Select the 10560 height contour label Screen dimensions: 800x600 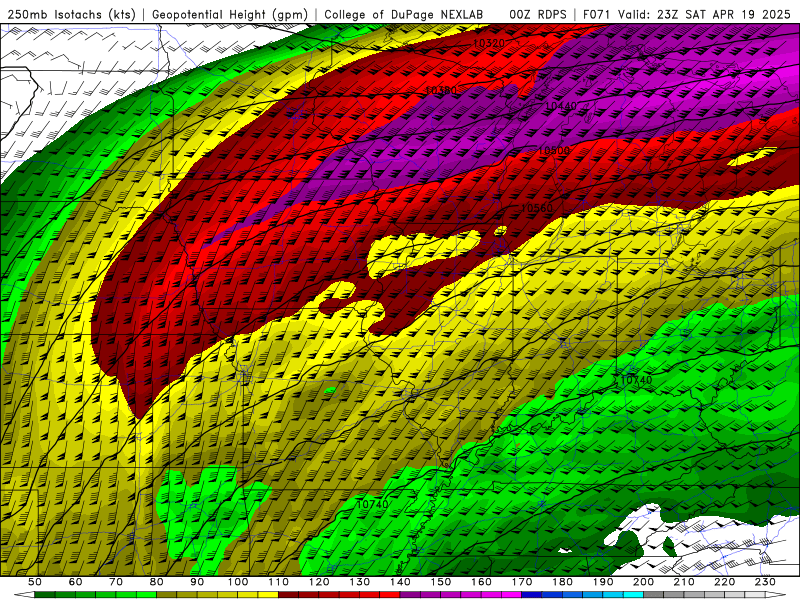point(537,208)
